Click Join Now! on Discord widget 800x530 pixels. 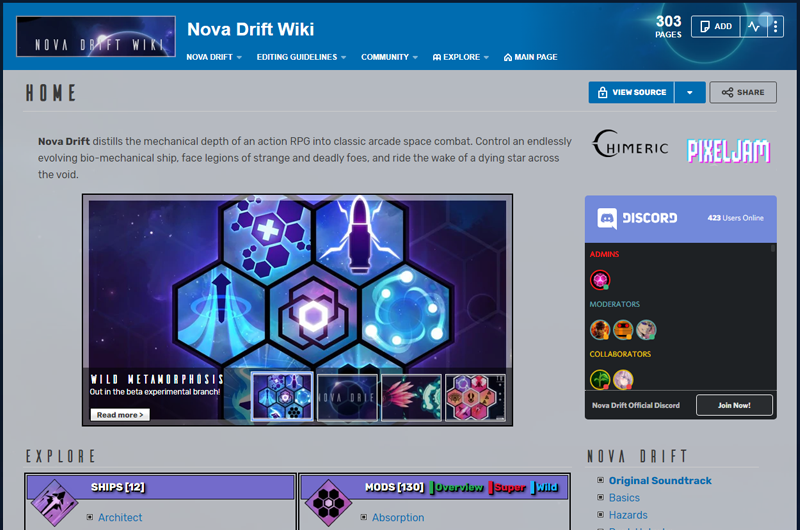(734, 405)
